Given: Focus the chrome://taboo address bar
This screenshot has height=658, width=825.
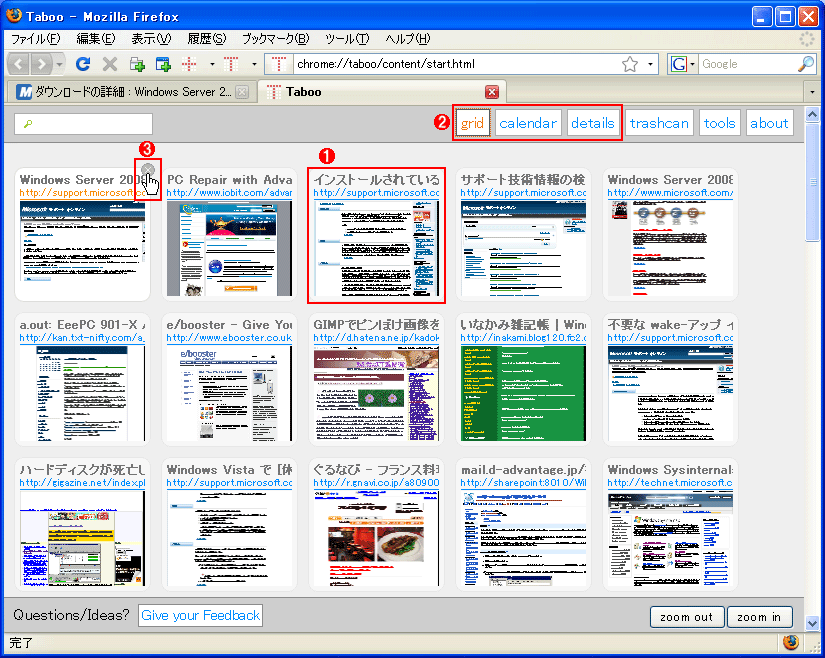Looking at the screenshot, I should click(455, 64).
